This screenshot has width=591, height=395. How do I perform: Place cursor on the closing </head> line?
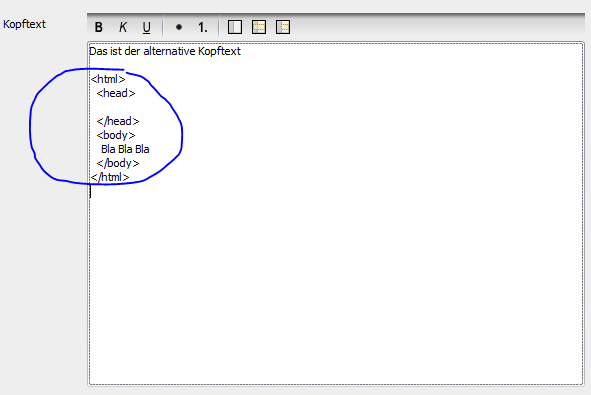(118, 121)
